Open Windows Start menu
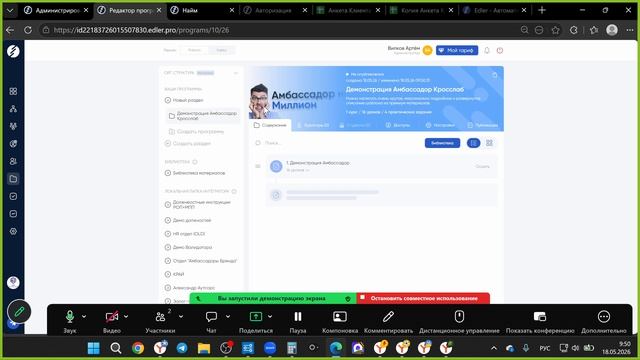640x360 pixels. coord(93,348)
